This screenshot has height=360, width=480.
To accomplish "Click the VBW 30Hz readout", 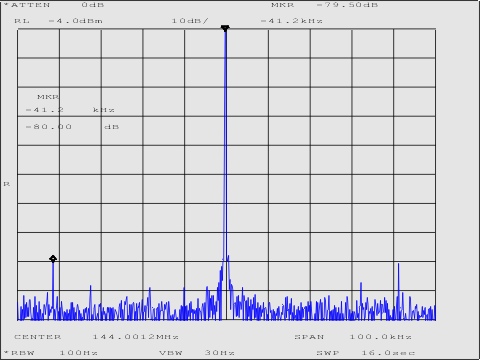I will coord(197,353).
